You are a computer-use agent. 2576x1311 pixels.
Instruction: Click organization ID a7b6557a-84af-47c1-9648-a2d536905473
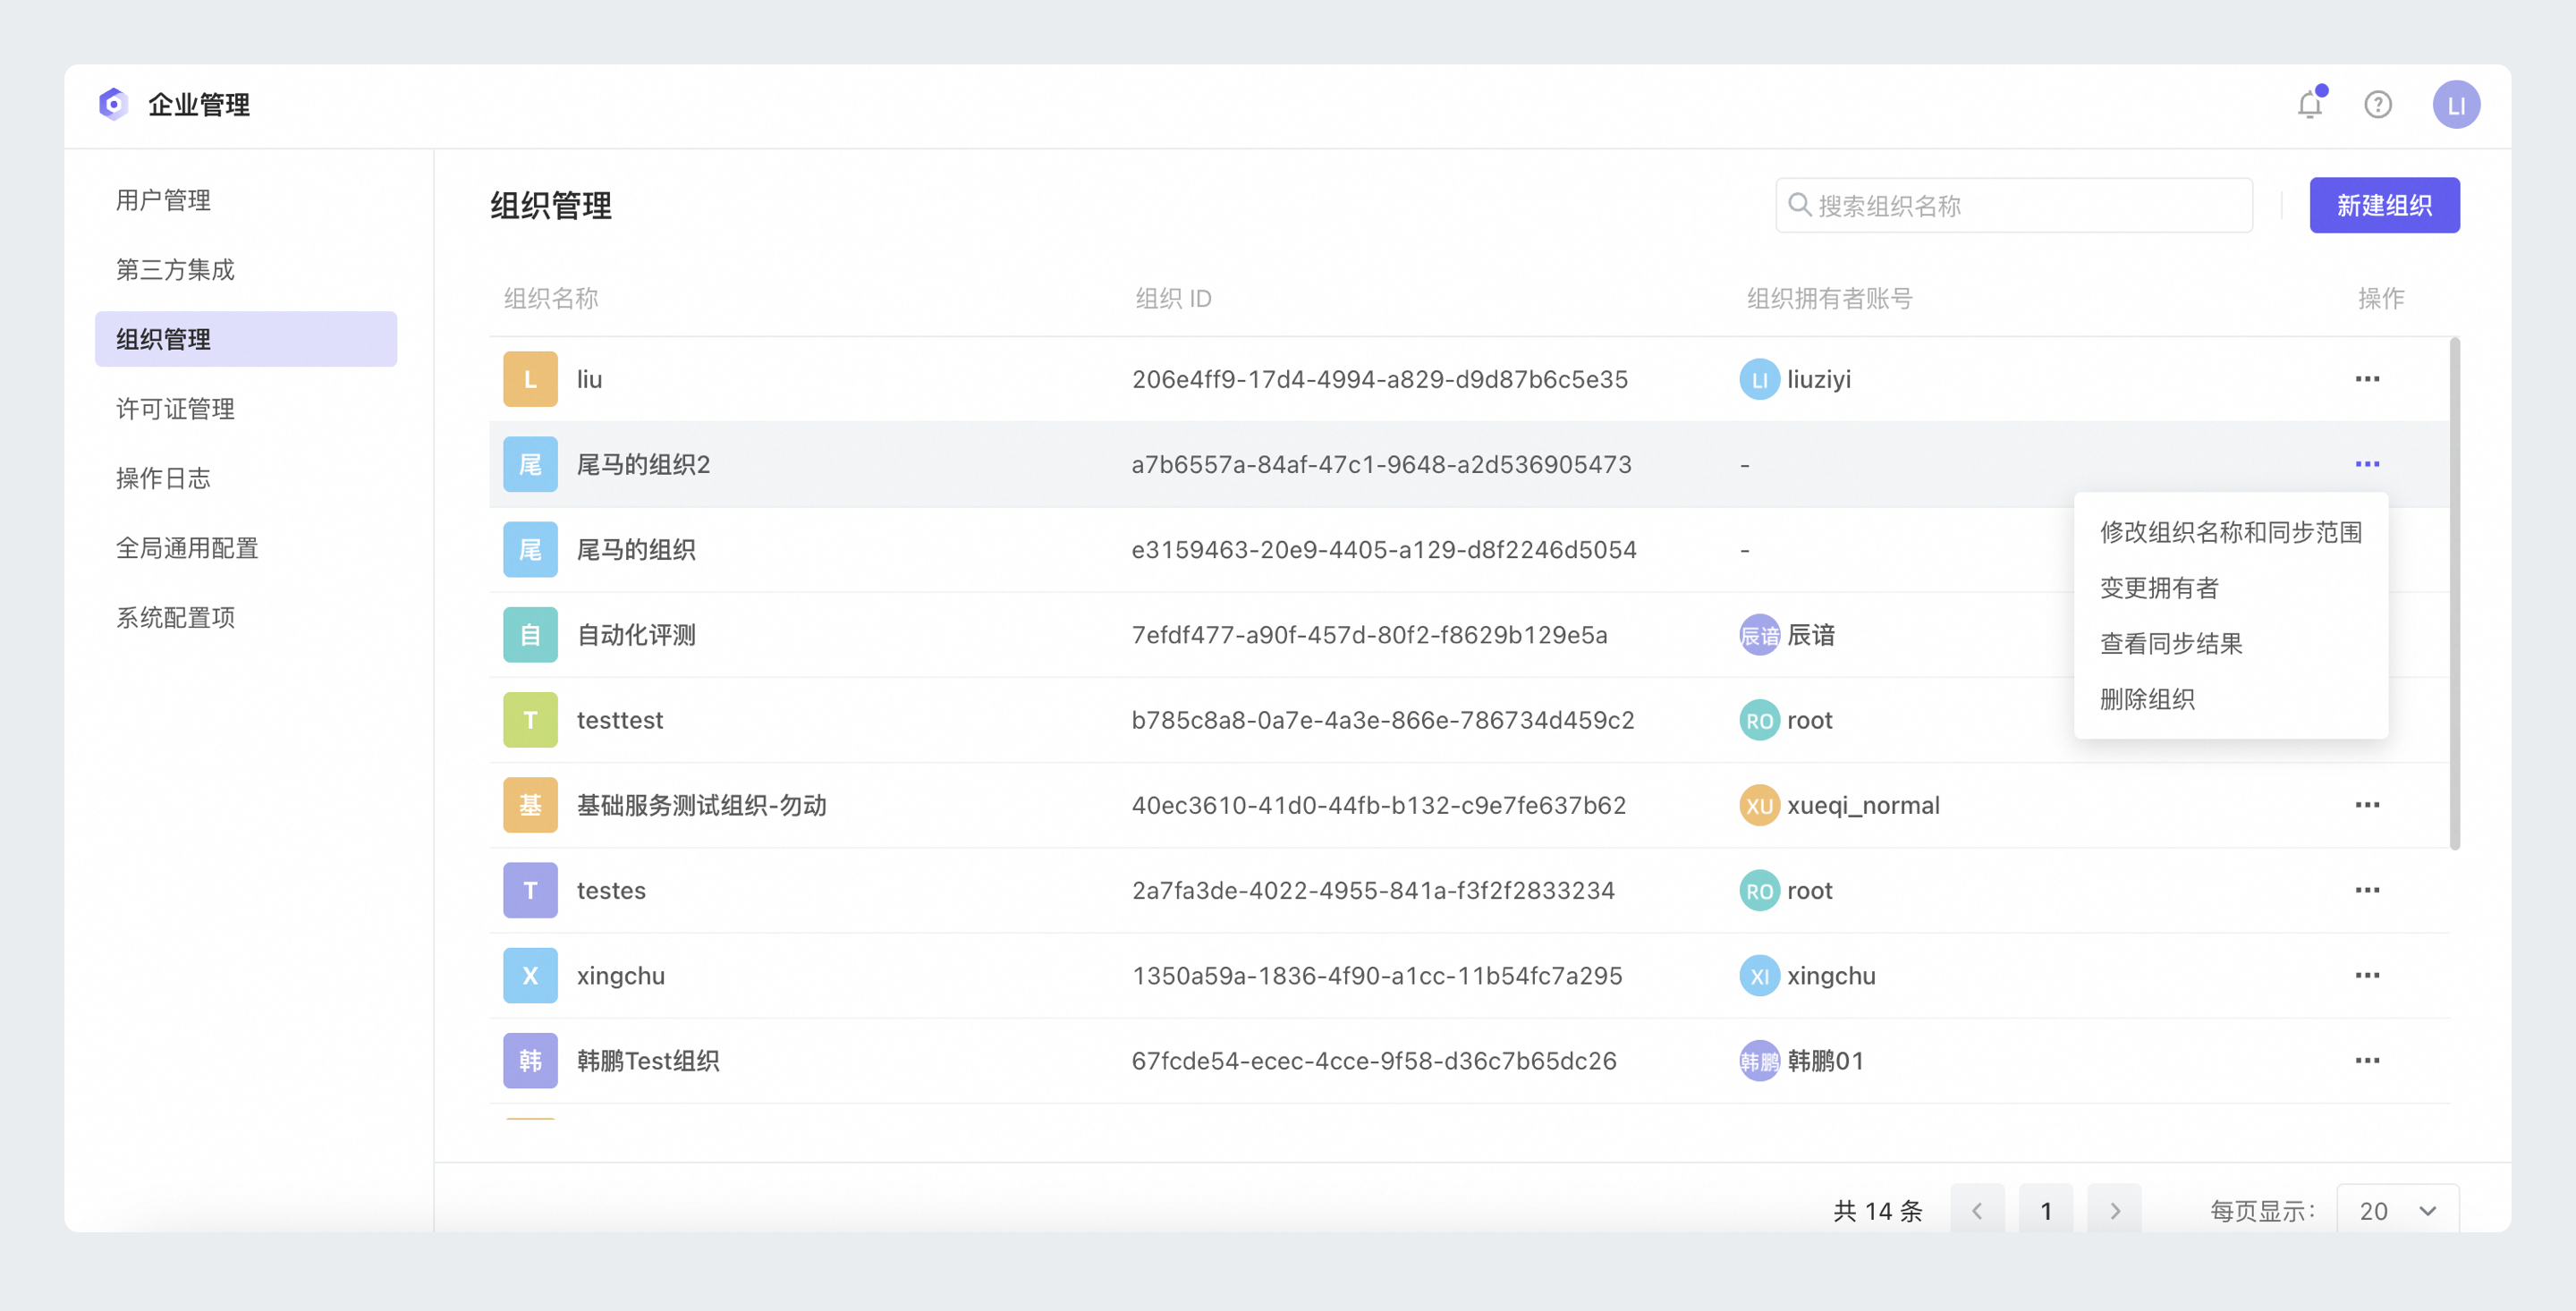pos(1381,464)
